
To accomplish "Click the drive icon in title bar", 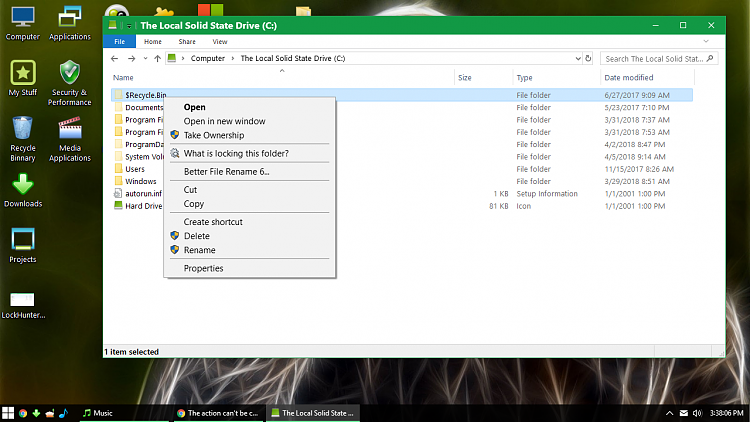I will pos(113,25).
